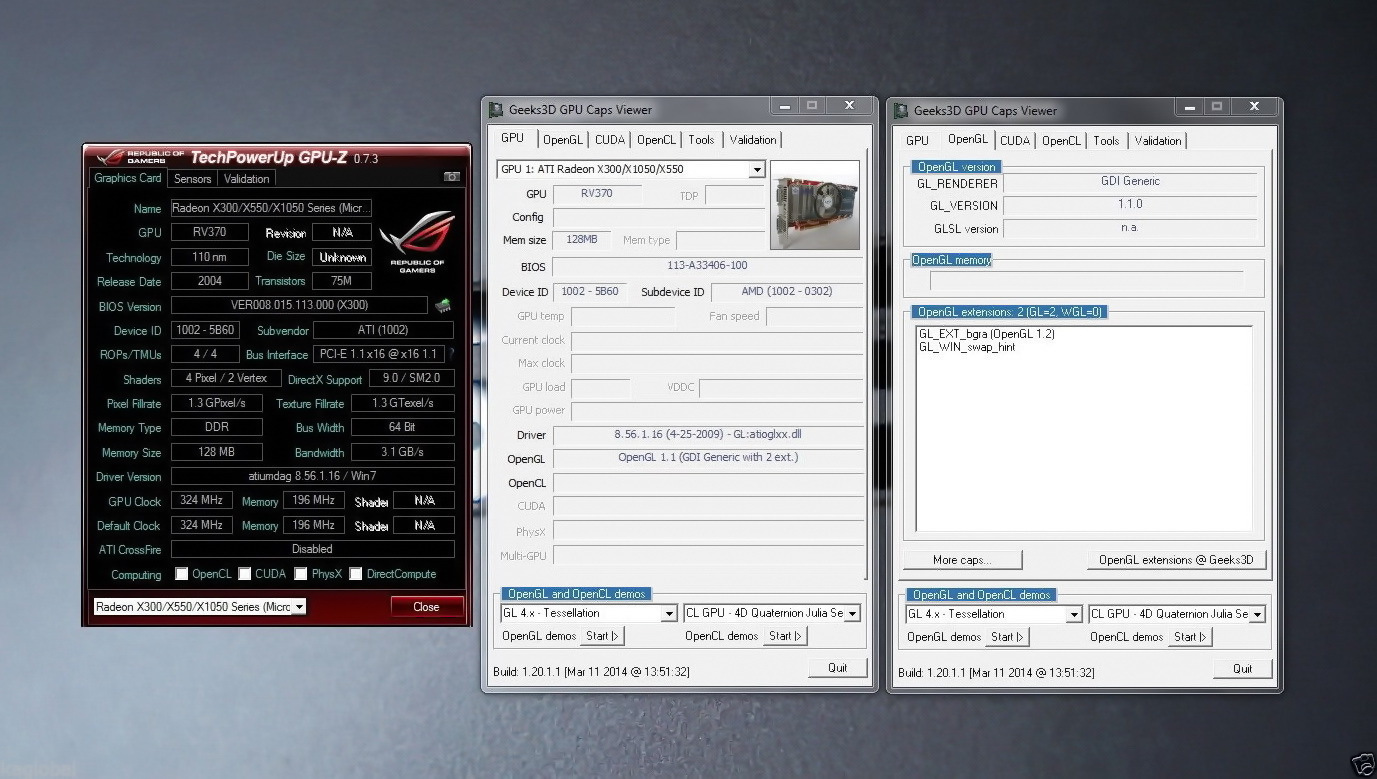This screenshot has height=779, width=1377.
Task: Select GL_EXT_bgra extension entry
Action: click(986, 334)
